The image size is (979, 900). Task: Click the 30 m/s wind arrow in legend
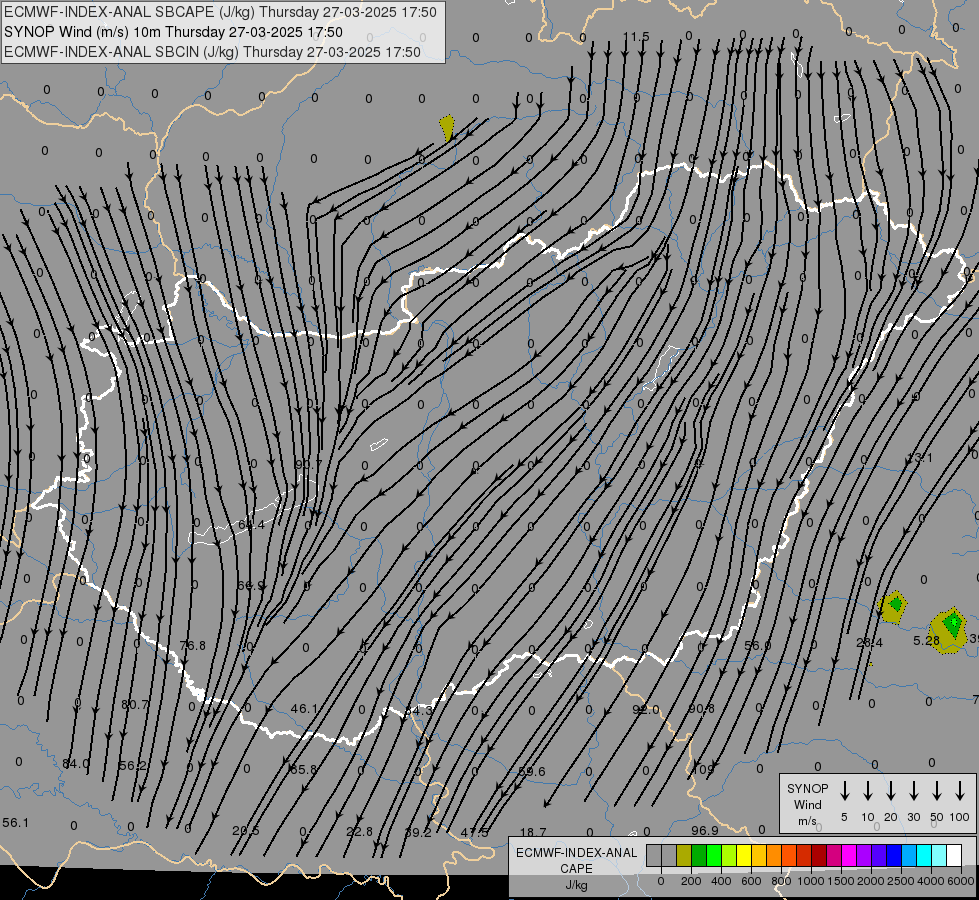[913, 791]
